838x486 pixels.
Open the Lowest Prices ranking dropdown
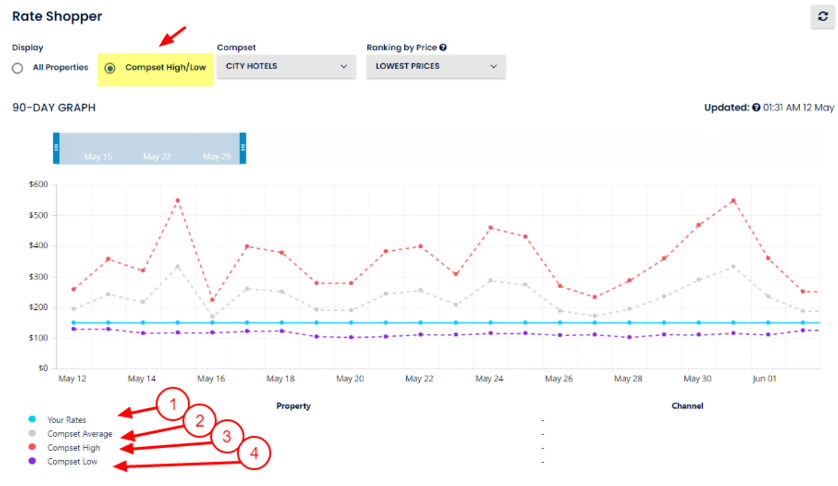436,67
